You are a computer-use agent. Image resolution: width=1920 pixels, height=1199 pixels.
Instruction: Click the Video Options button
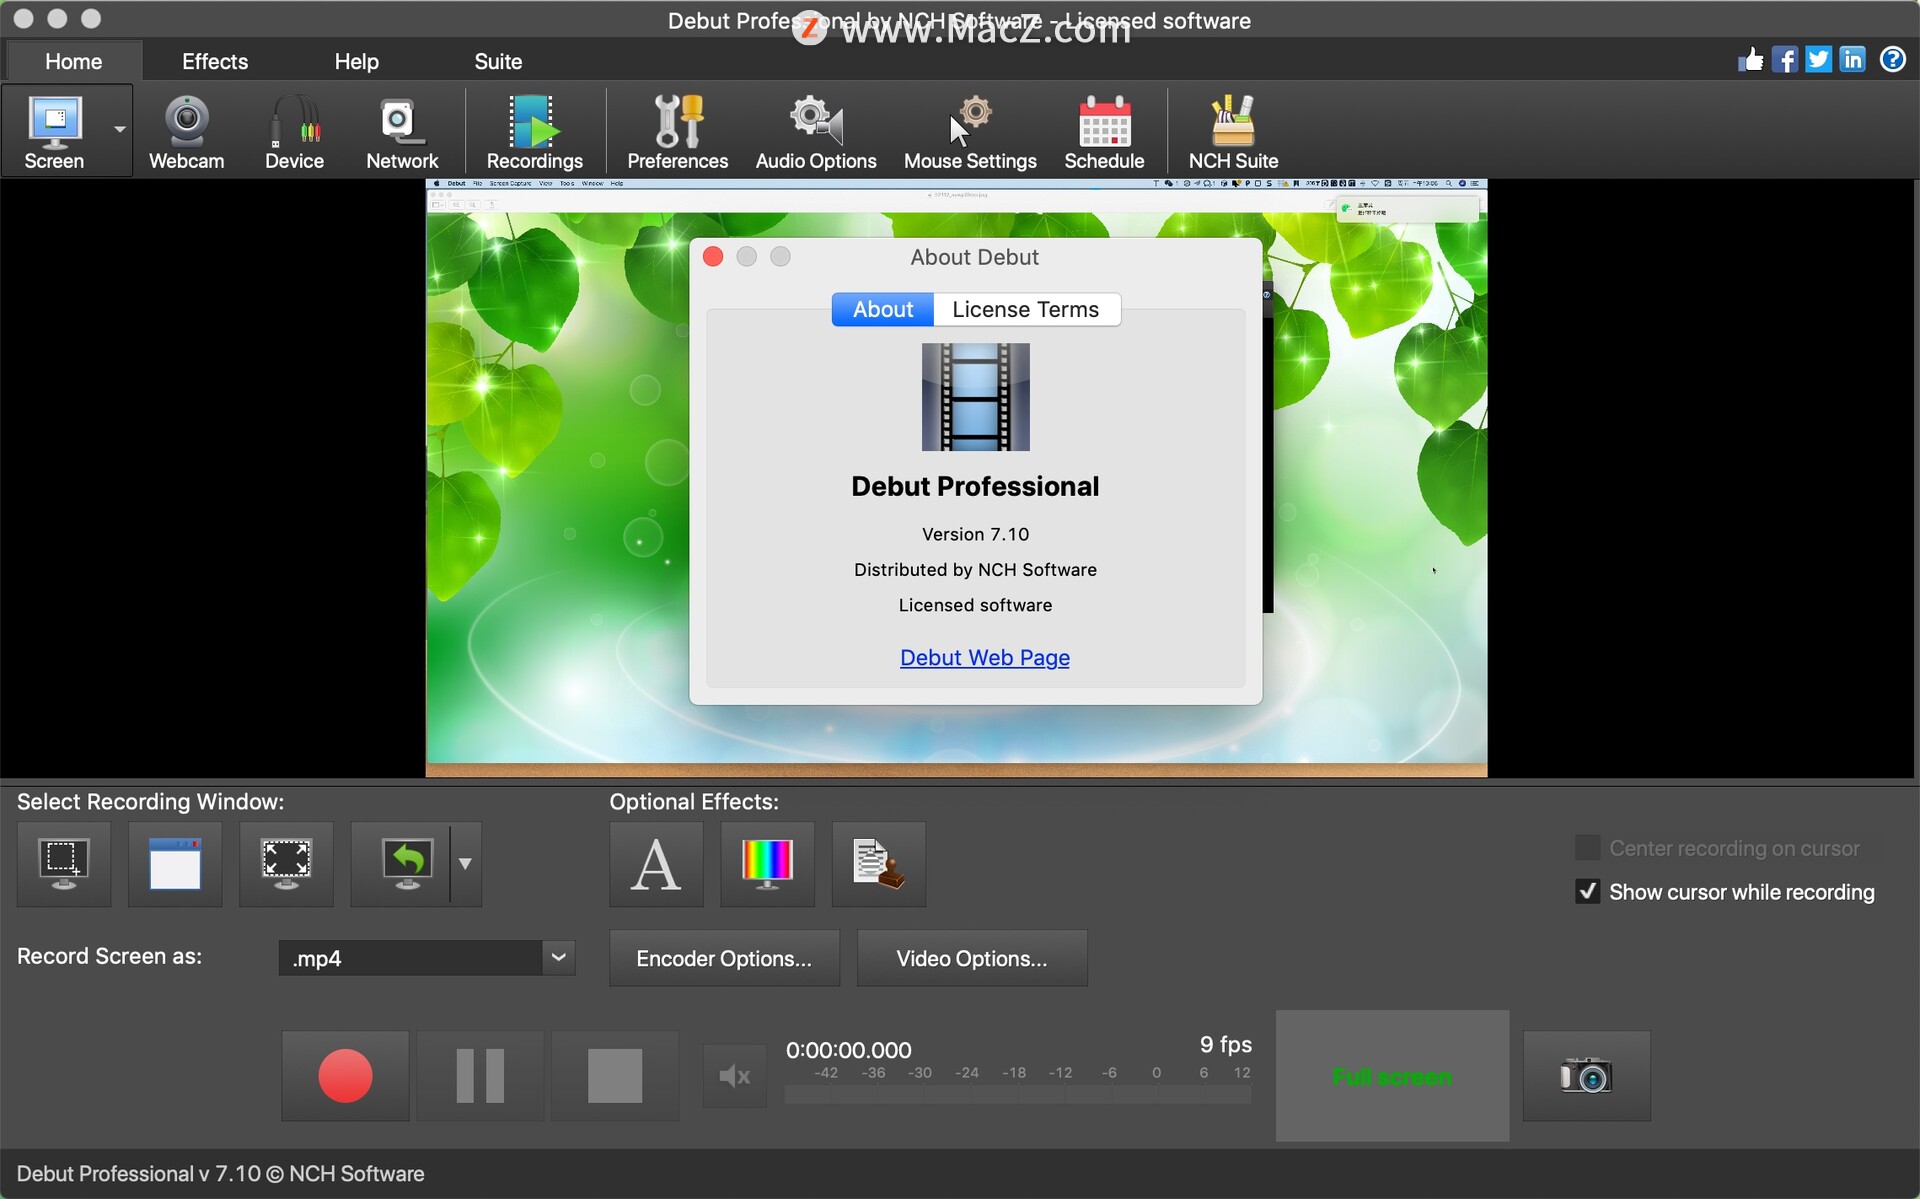point(972,958)
